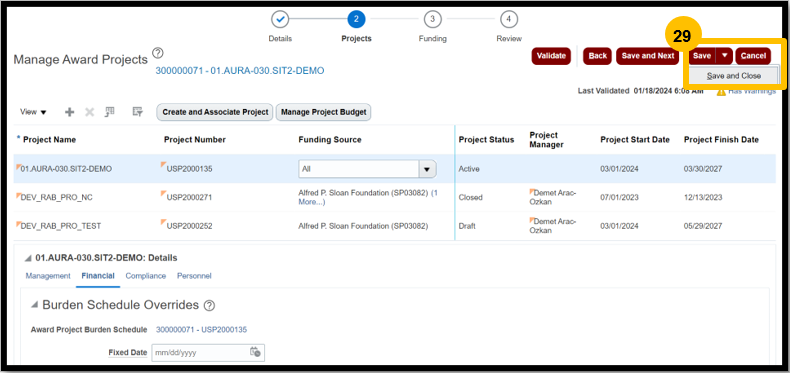Click finish date 05/29/2027
The image size is (790, 373).
point(703,226)
